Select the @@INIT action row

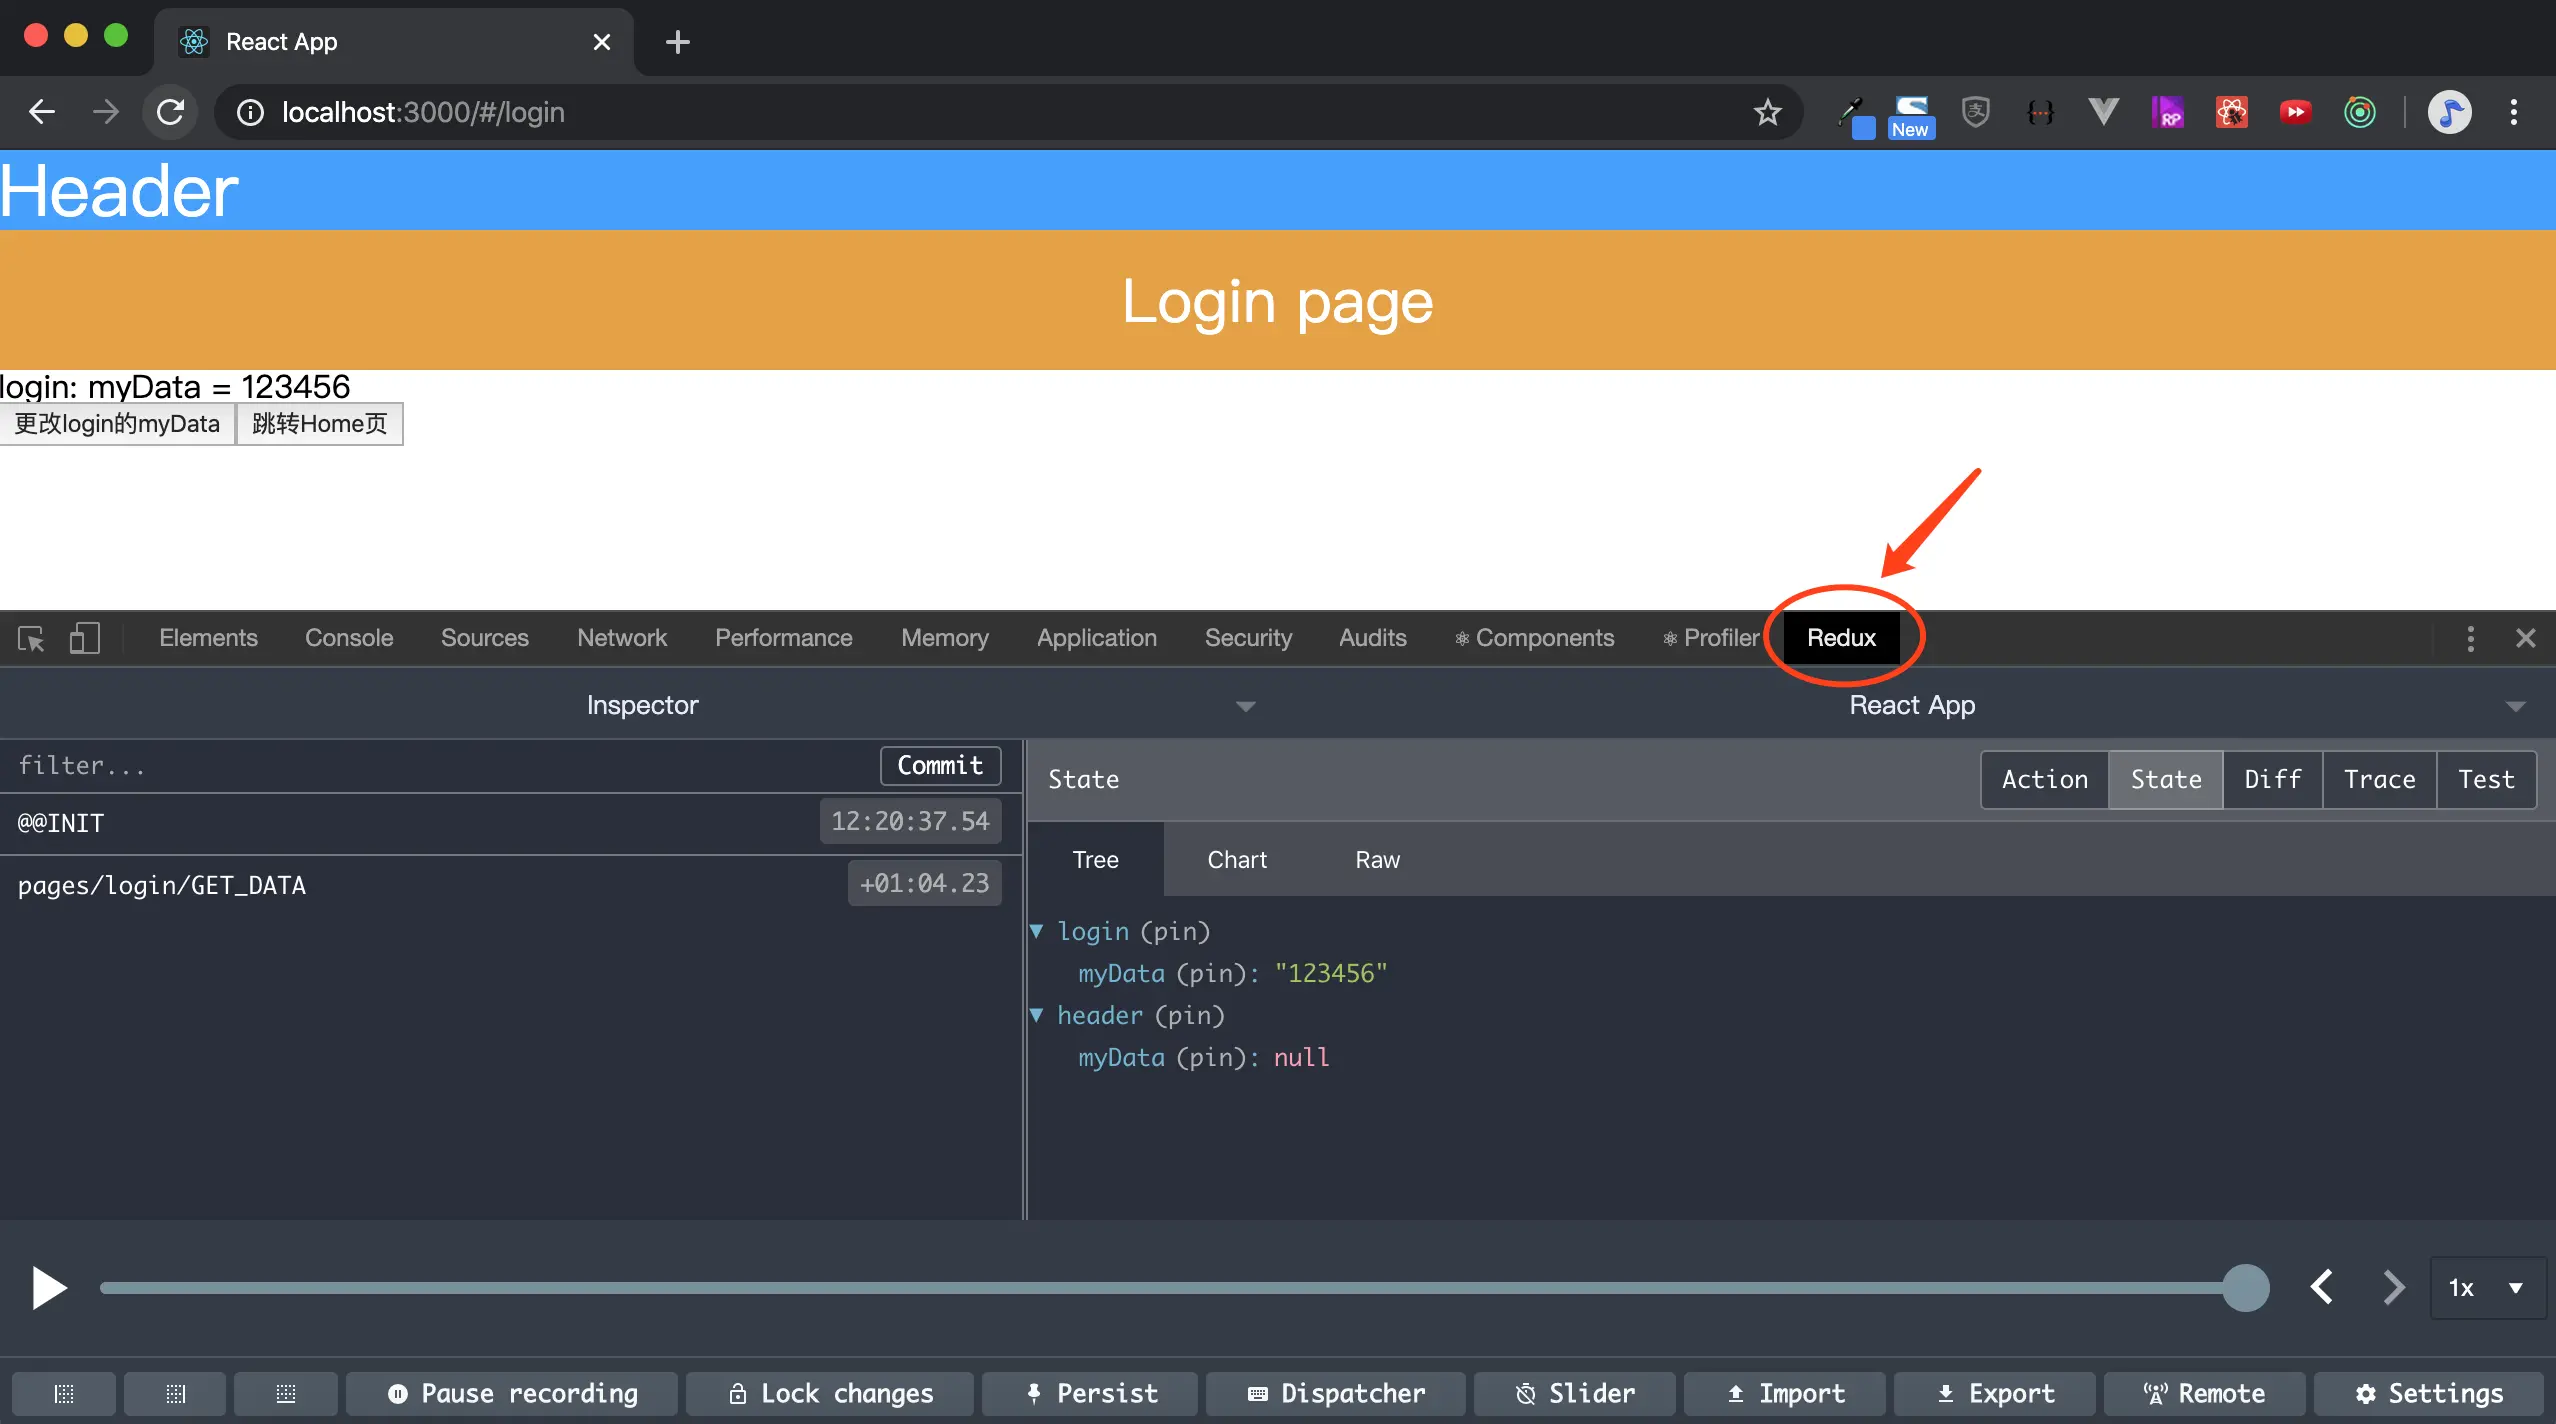pos(510,823)
